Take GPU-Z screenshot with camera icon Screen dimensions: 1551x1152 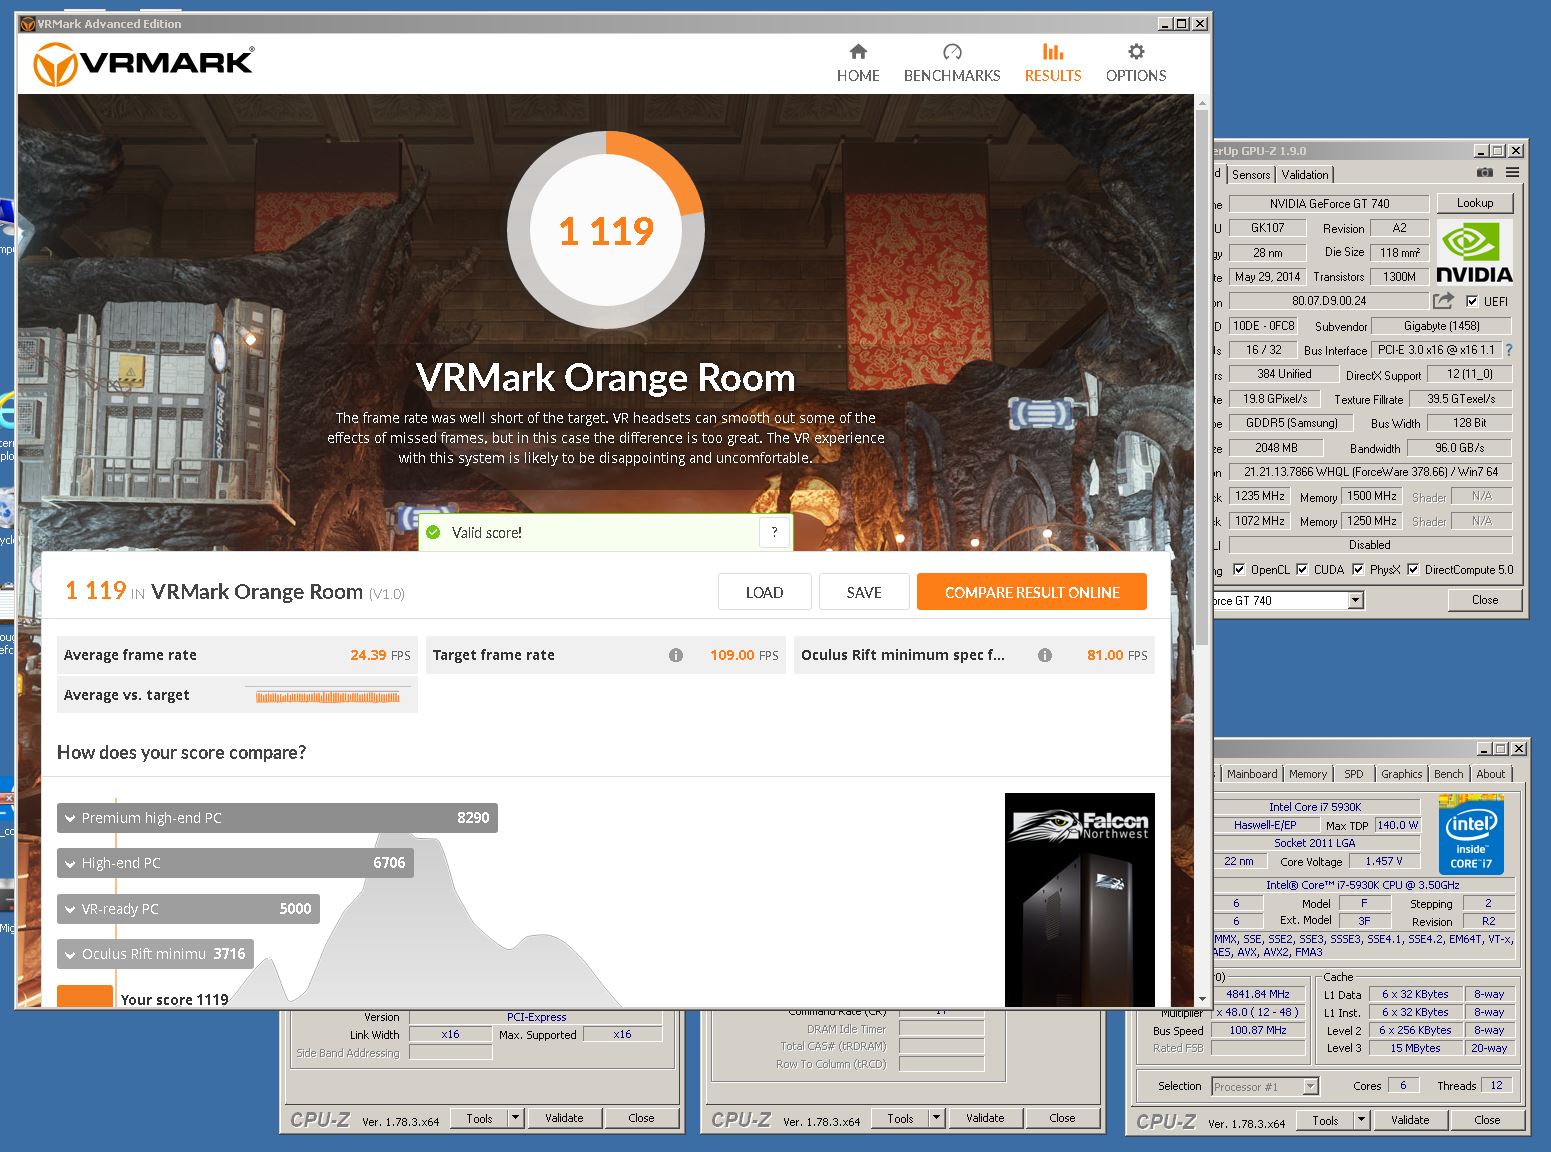(1485, 173)
